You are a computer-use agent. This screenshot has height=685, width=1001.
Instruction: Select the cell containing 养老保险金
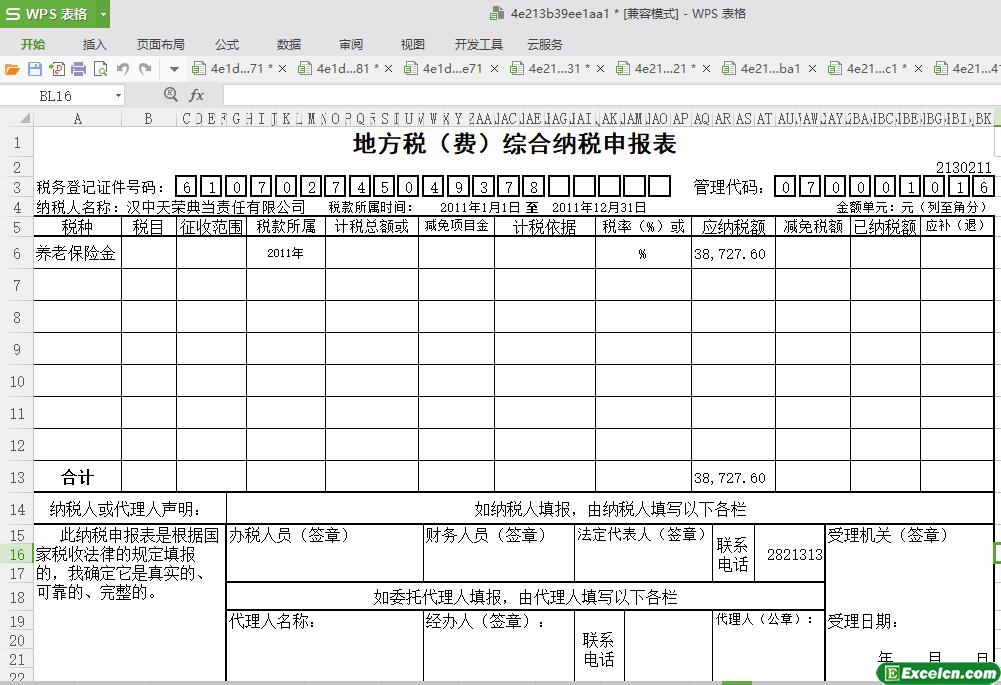click(x=77, y=253)
